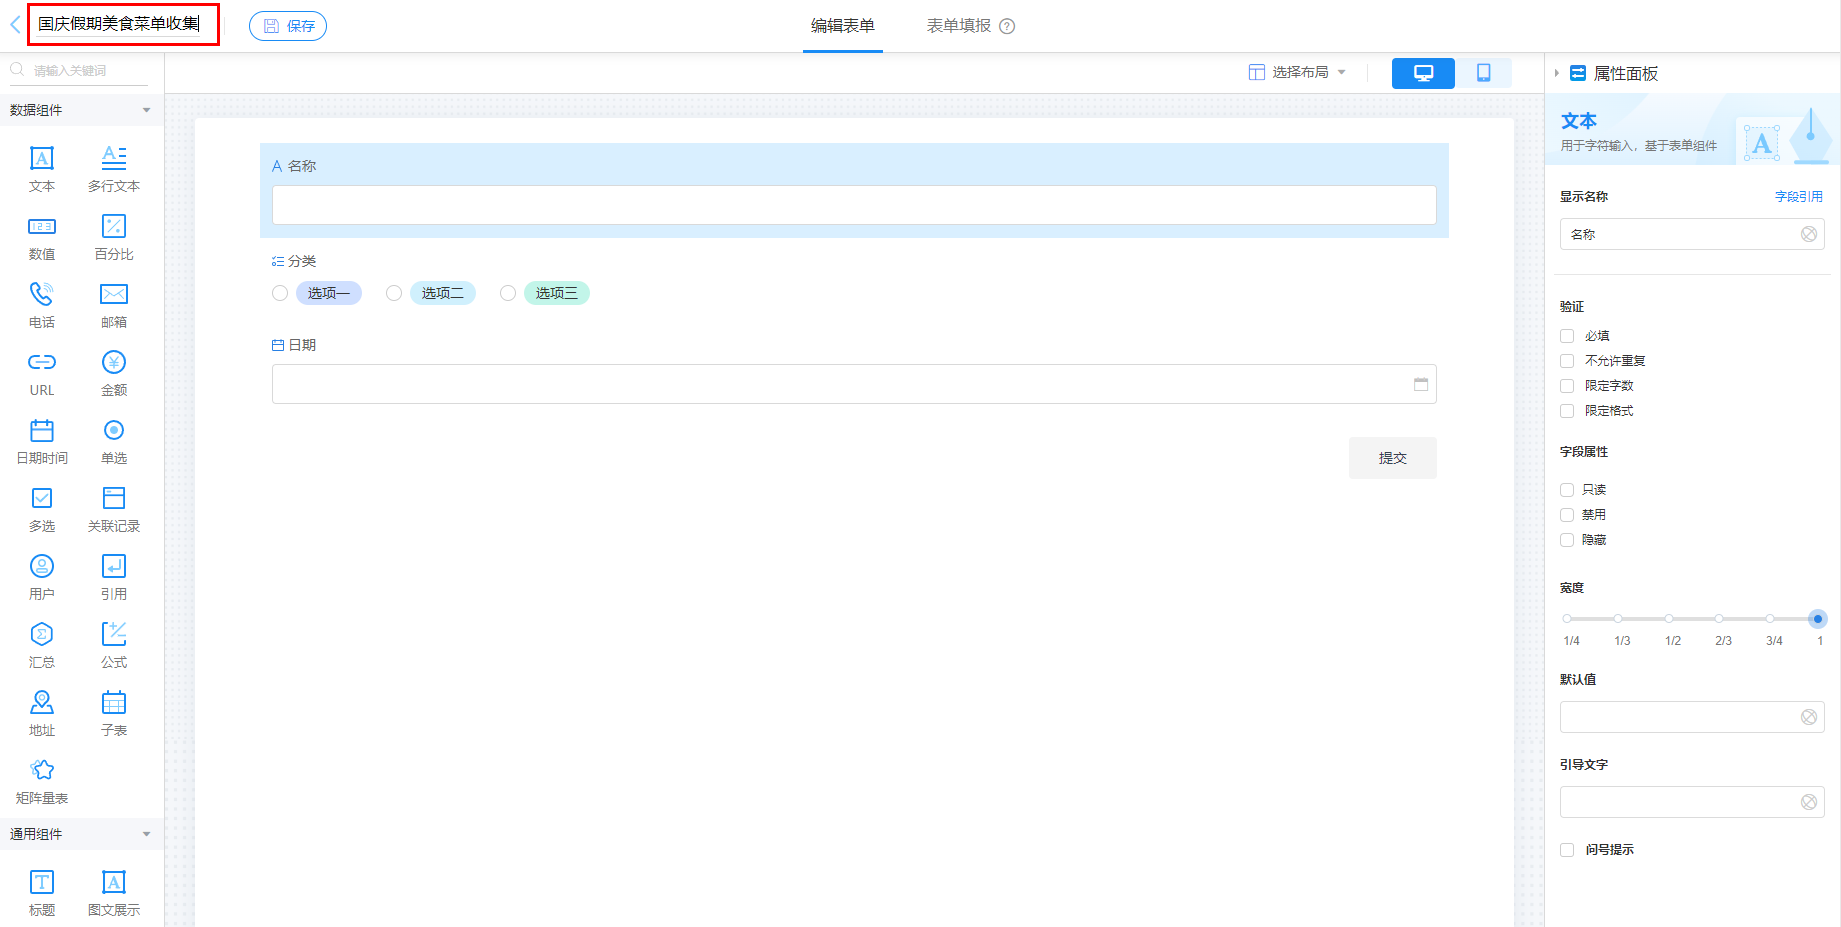
Task: Open help icon beside 表单填报
Action: coord(1007,26)
